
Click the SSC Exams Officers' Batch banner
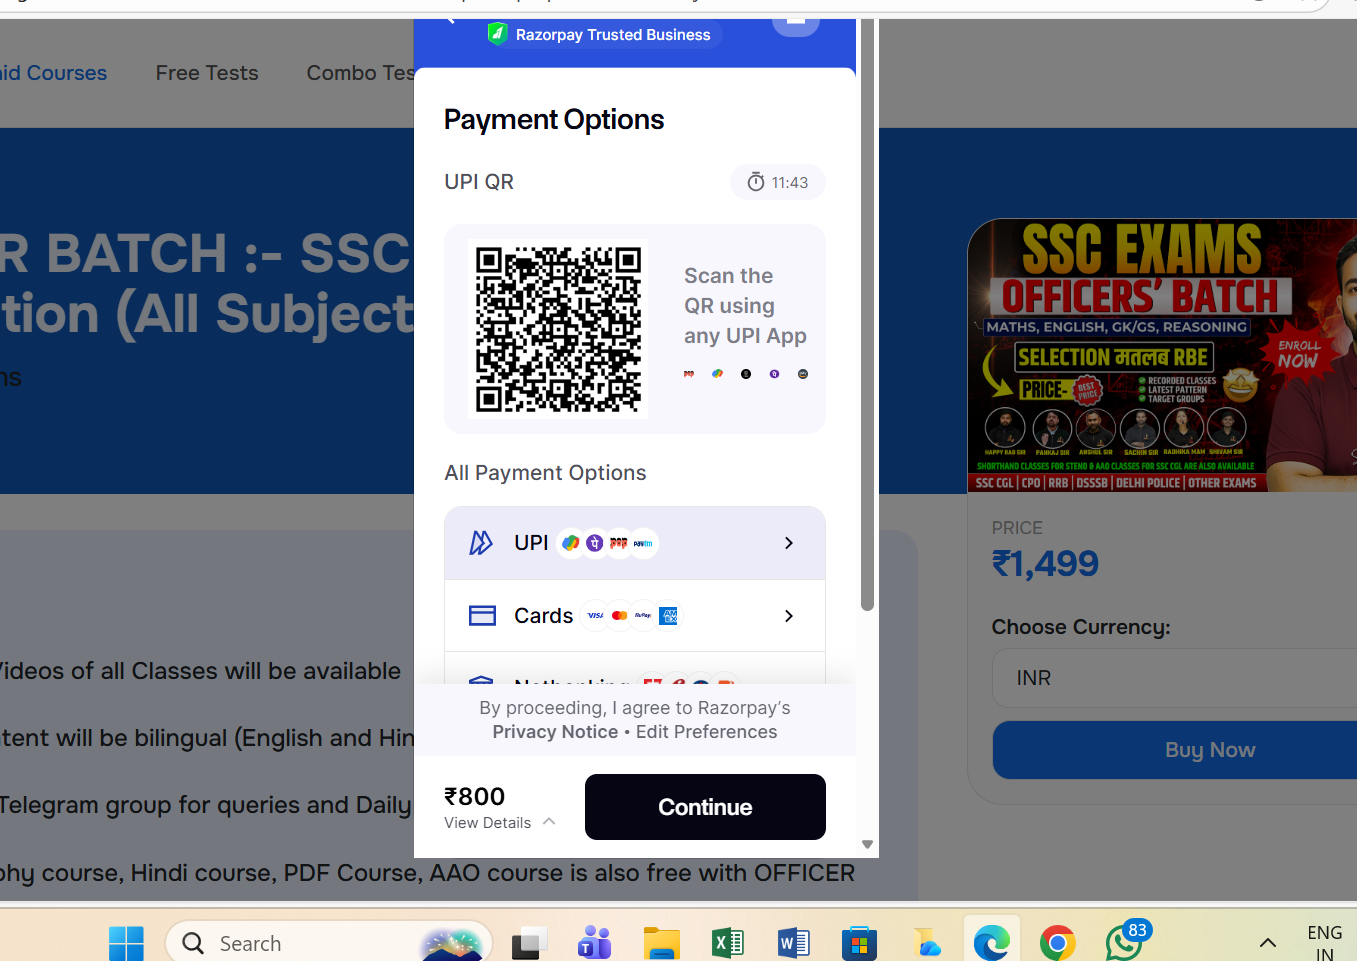coord(1162,355)
